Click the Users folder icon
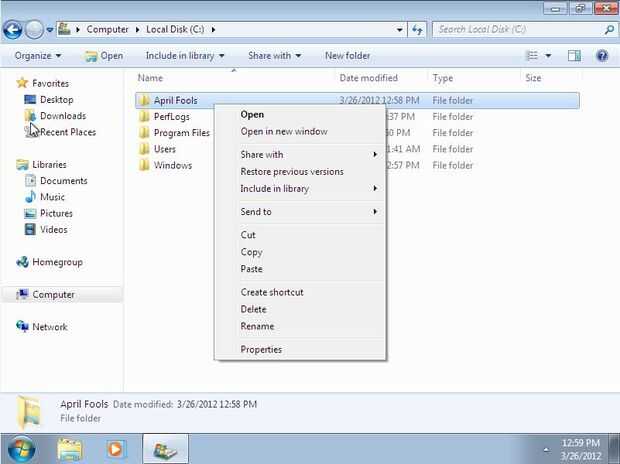620x464 pixels. click(x=144, y=149)
